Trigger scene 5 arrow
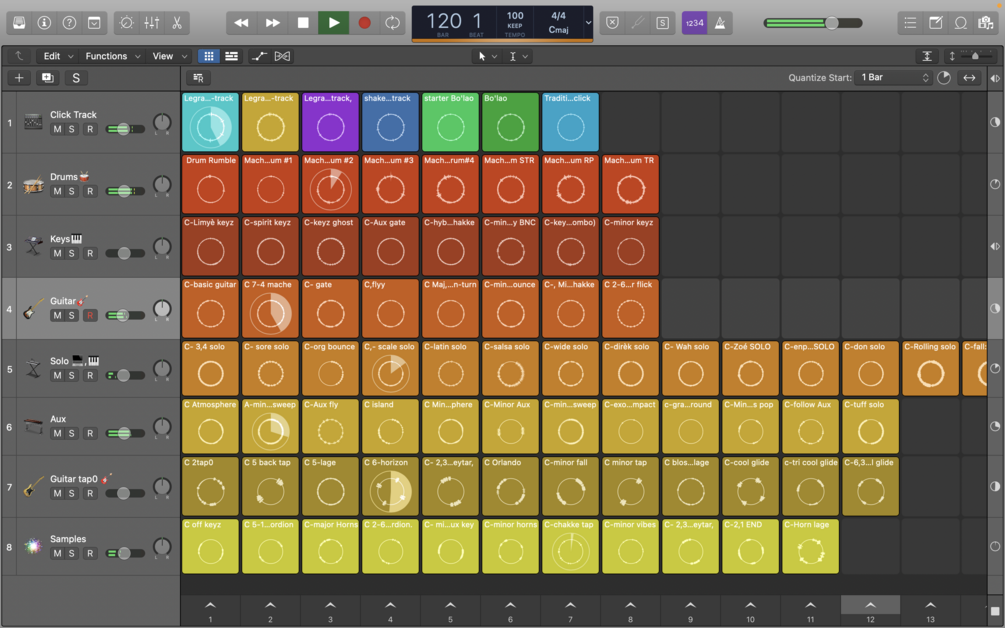Image resolution: width=1005 pixels, height=628 pixels. [x=451, y=606]
